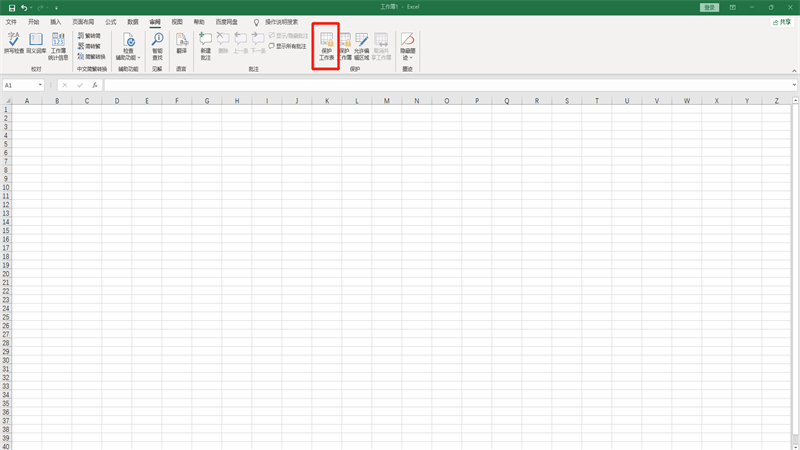
Task: Open 智能查找 smart lookup
Action: tap(157, 45)
